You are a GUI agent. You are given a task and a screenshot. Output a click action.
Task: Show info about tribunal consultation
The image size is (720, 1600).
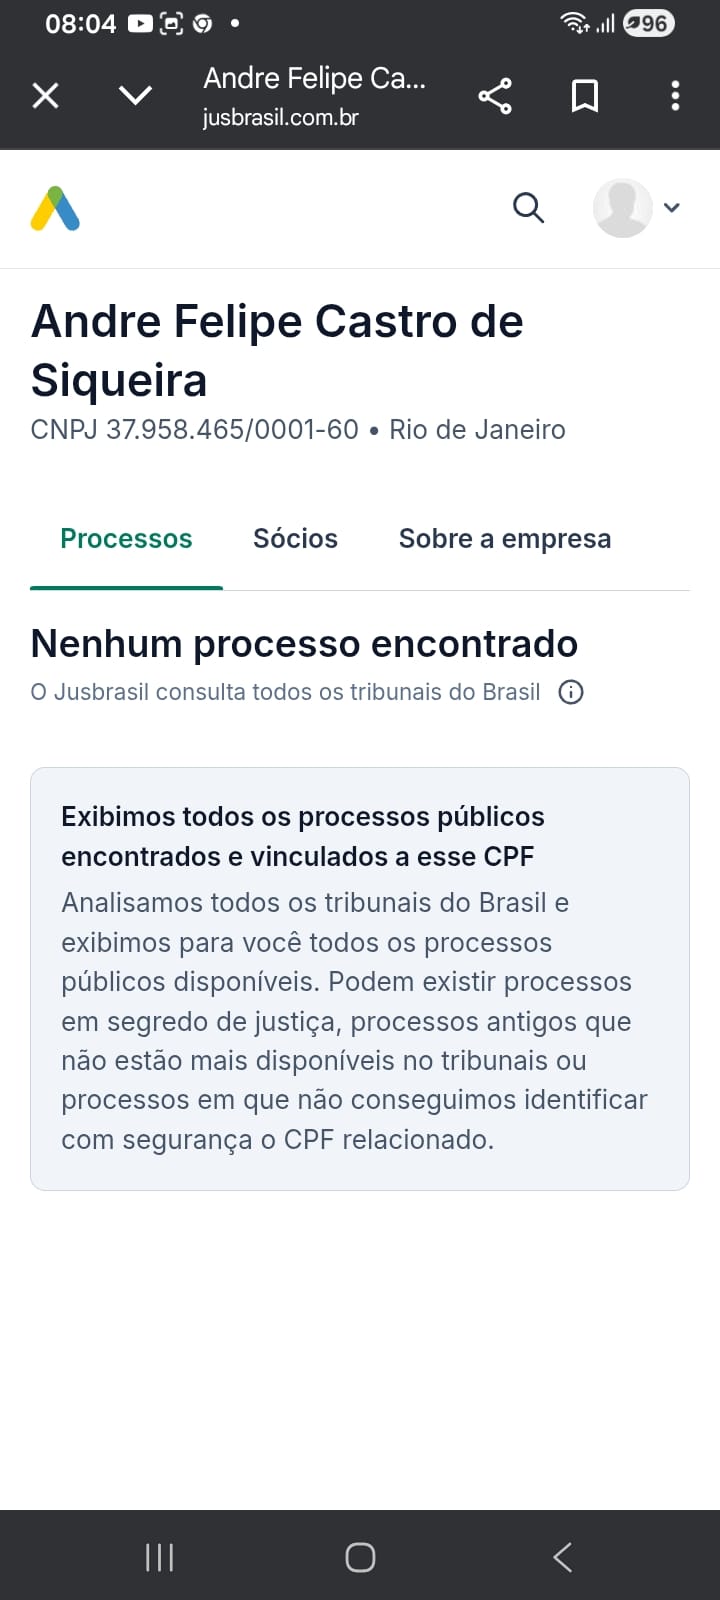[571, 692]
